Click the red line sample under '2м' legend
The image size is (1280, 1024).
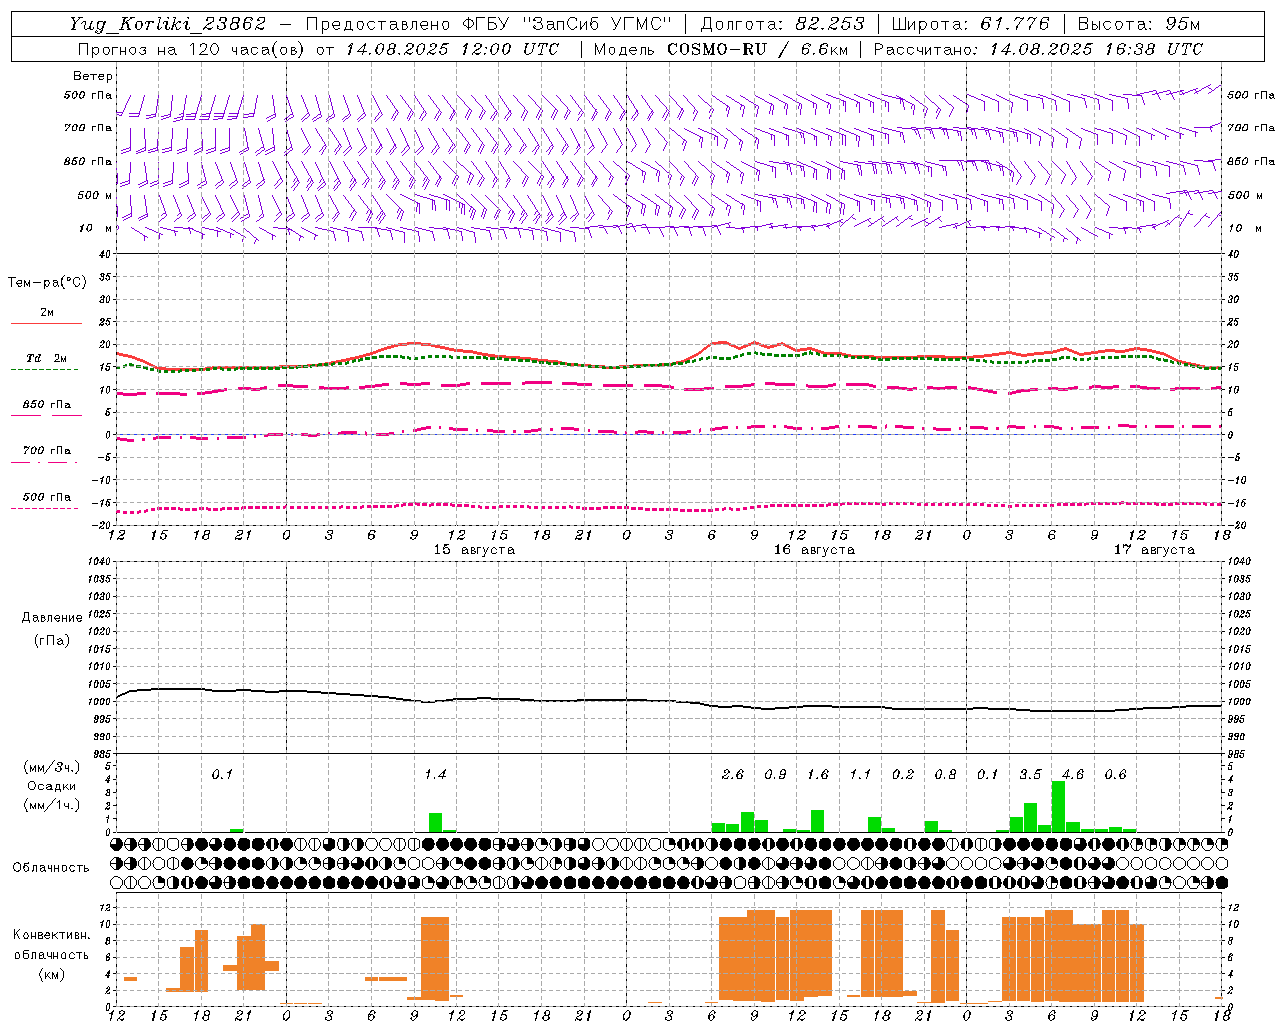click(46, 323)
